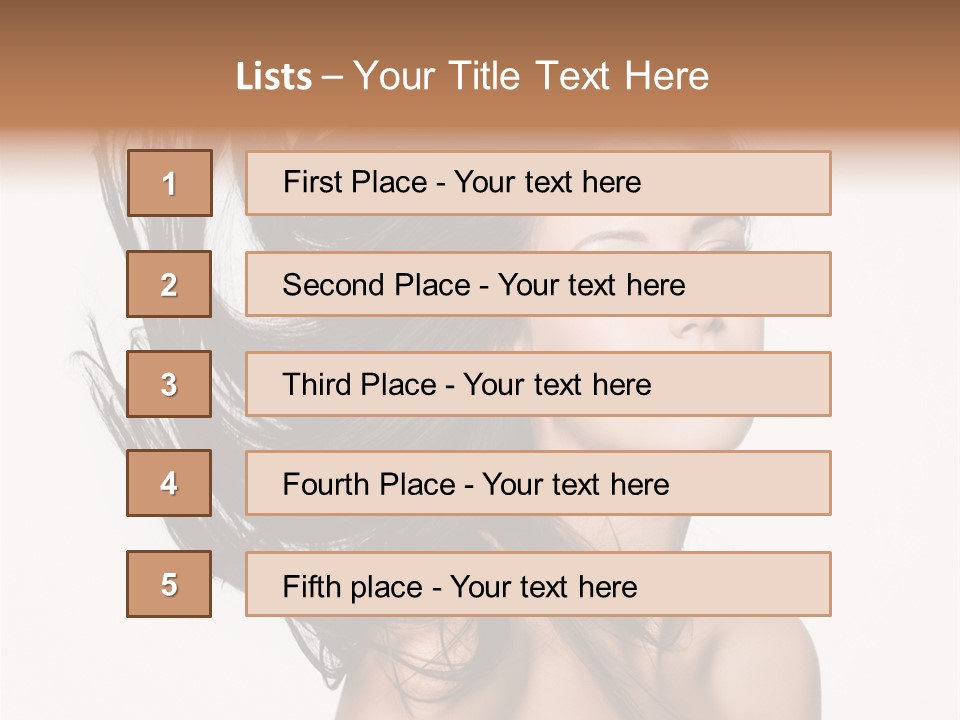
Task: Click 'Your Title Text Here' in the title
Action: coord(531,76)
